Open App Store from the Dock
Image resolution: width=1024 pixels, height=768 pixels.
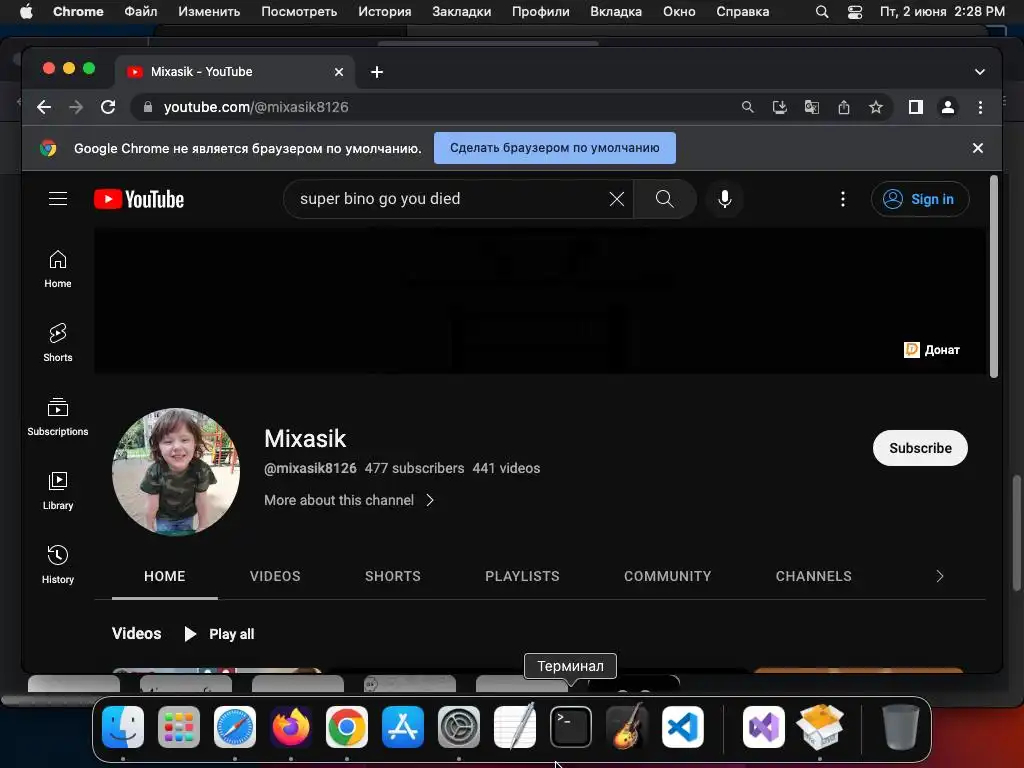(403, 727)
